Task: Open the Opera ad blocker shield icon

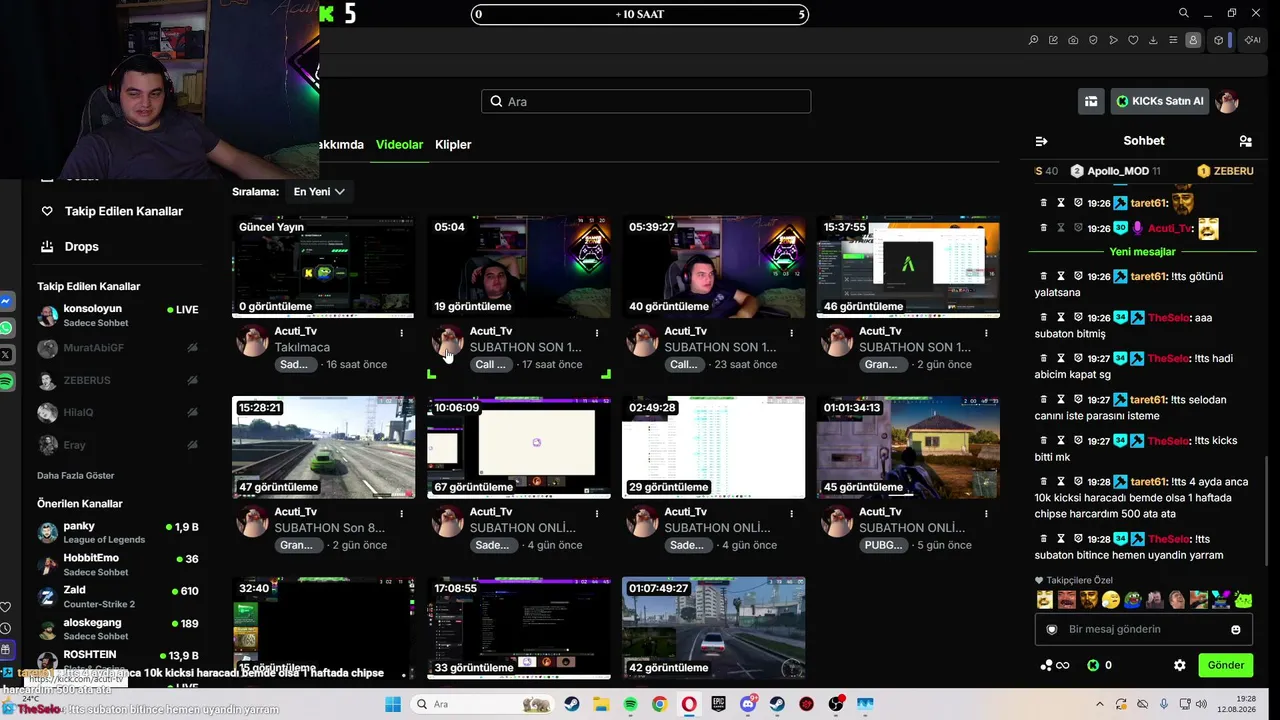Action: (1093, 40)
